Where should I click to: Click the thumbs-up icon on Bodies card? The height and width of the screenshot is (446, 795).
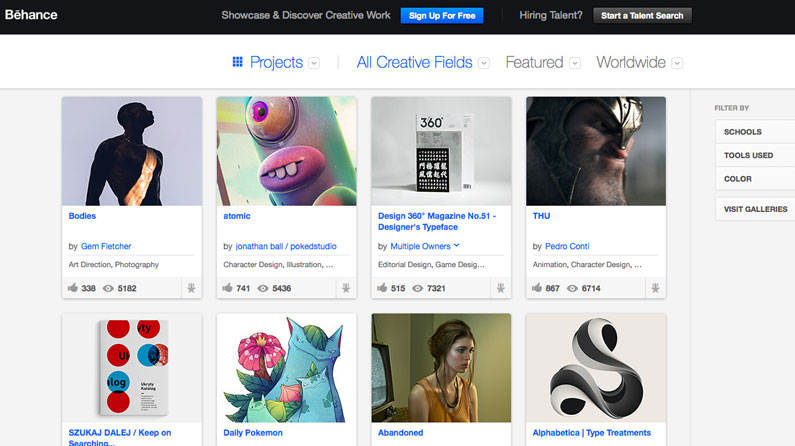pos(73,288)
